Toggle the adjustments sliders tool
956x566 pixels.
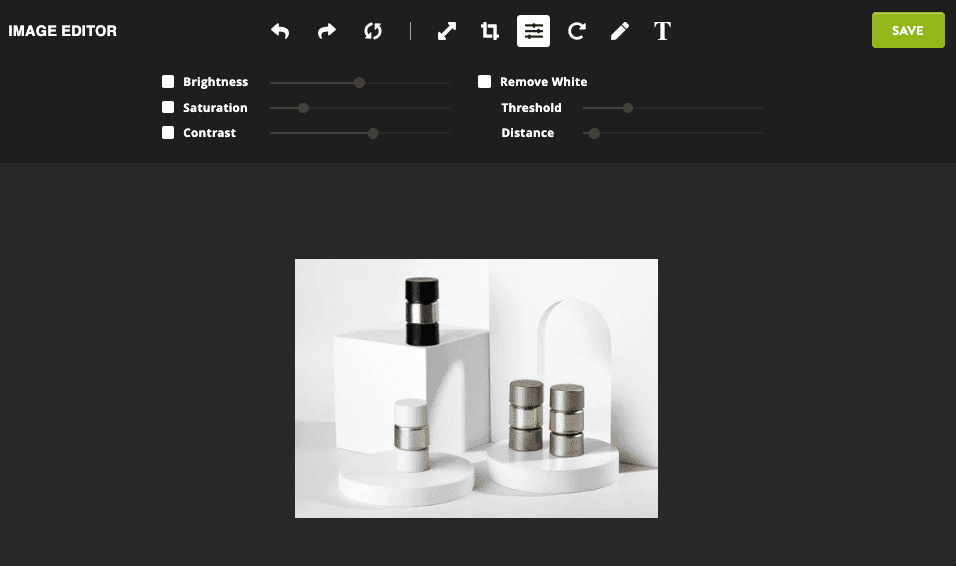click(533, 31)
